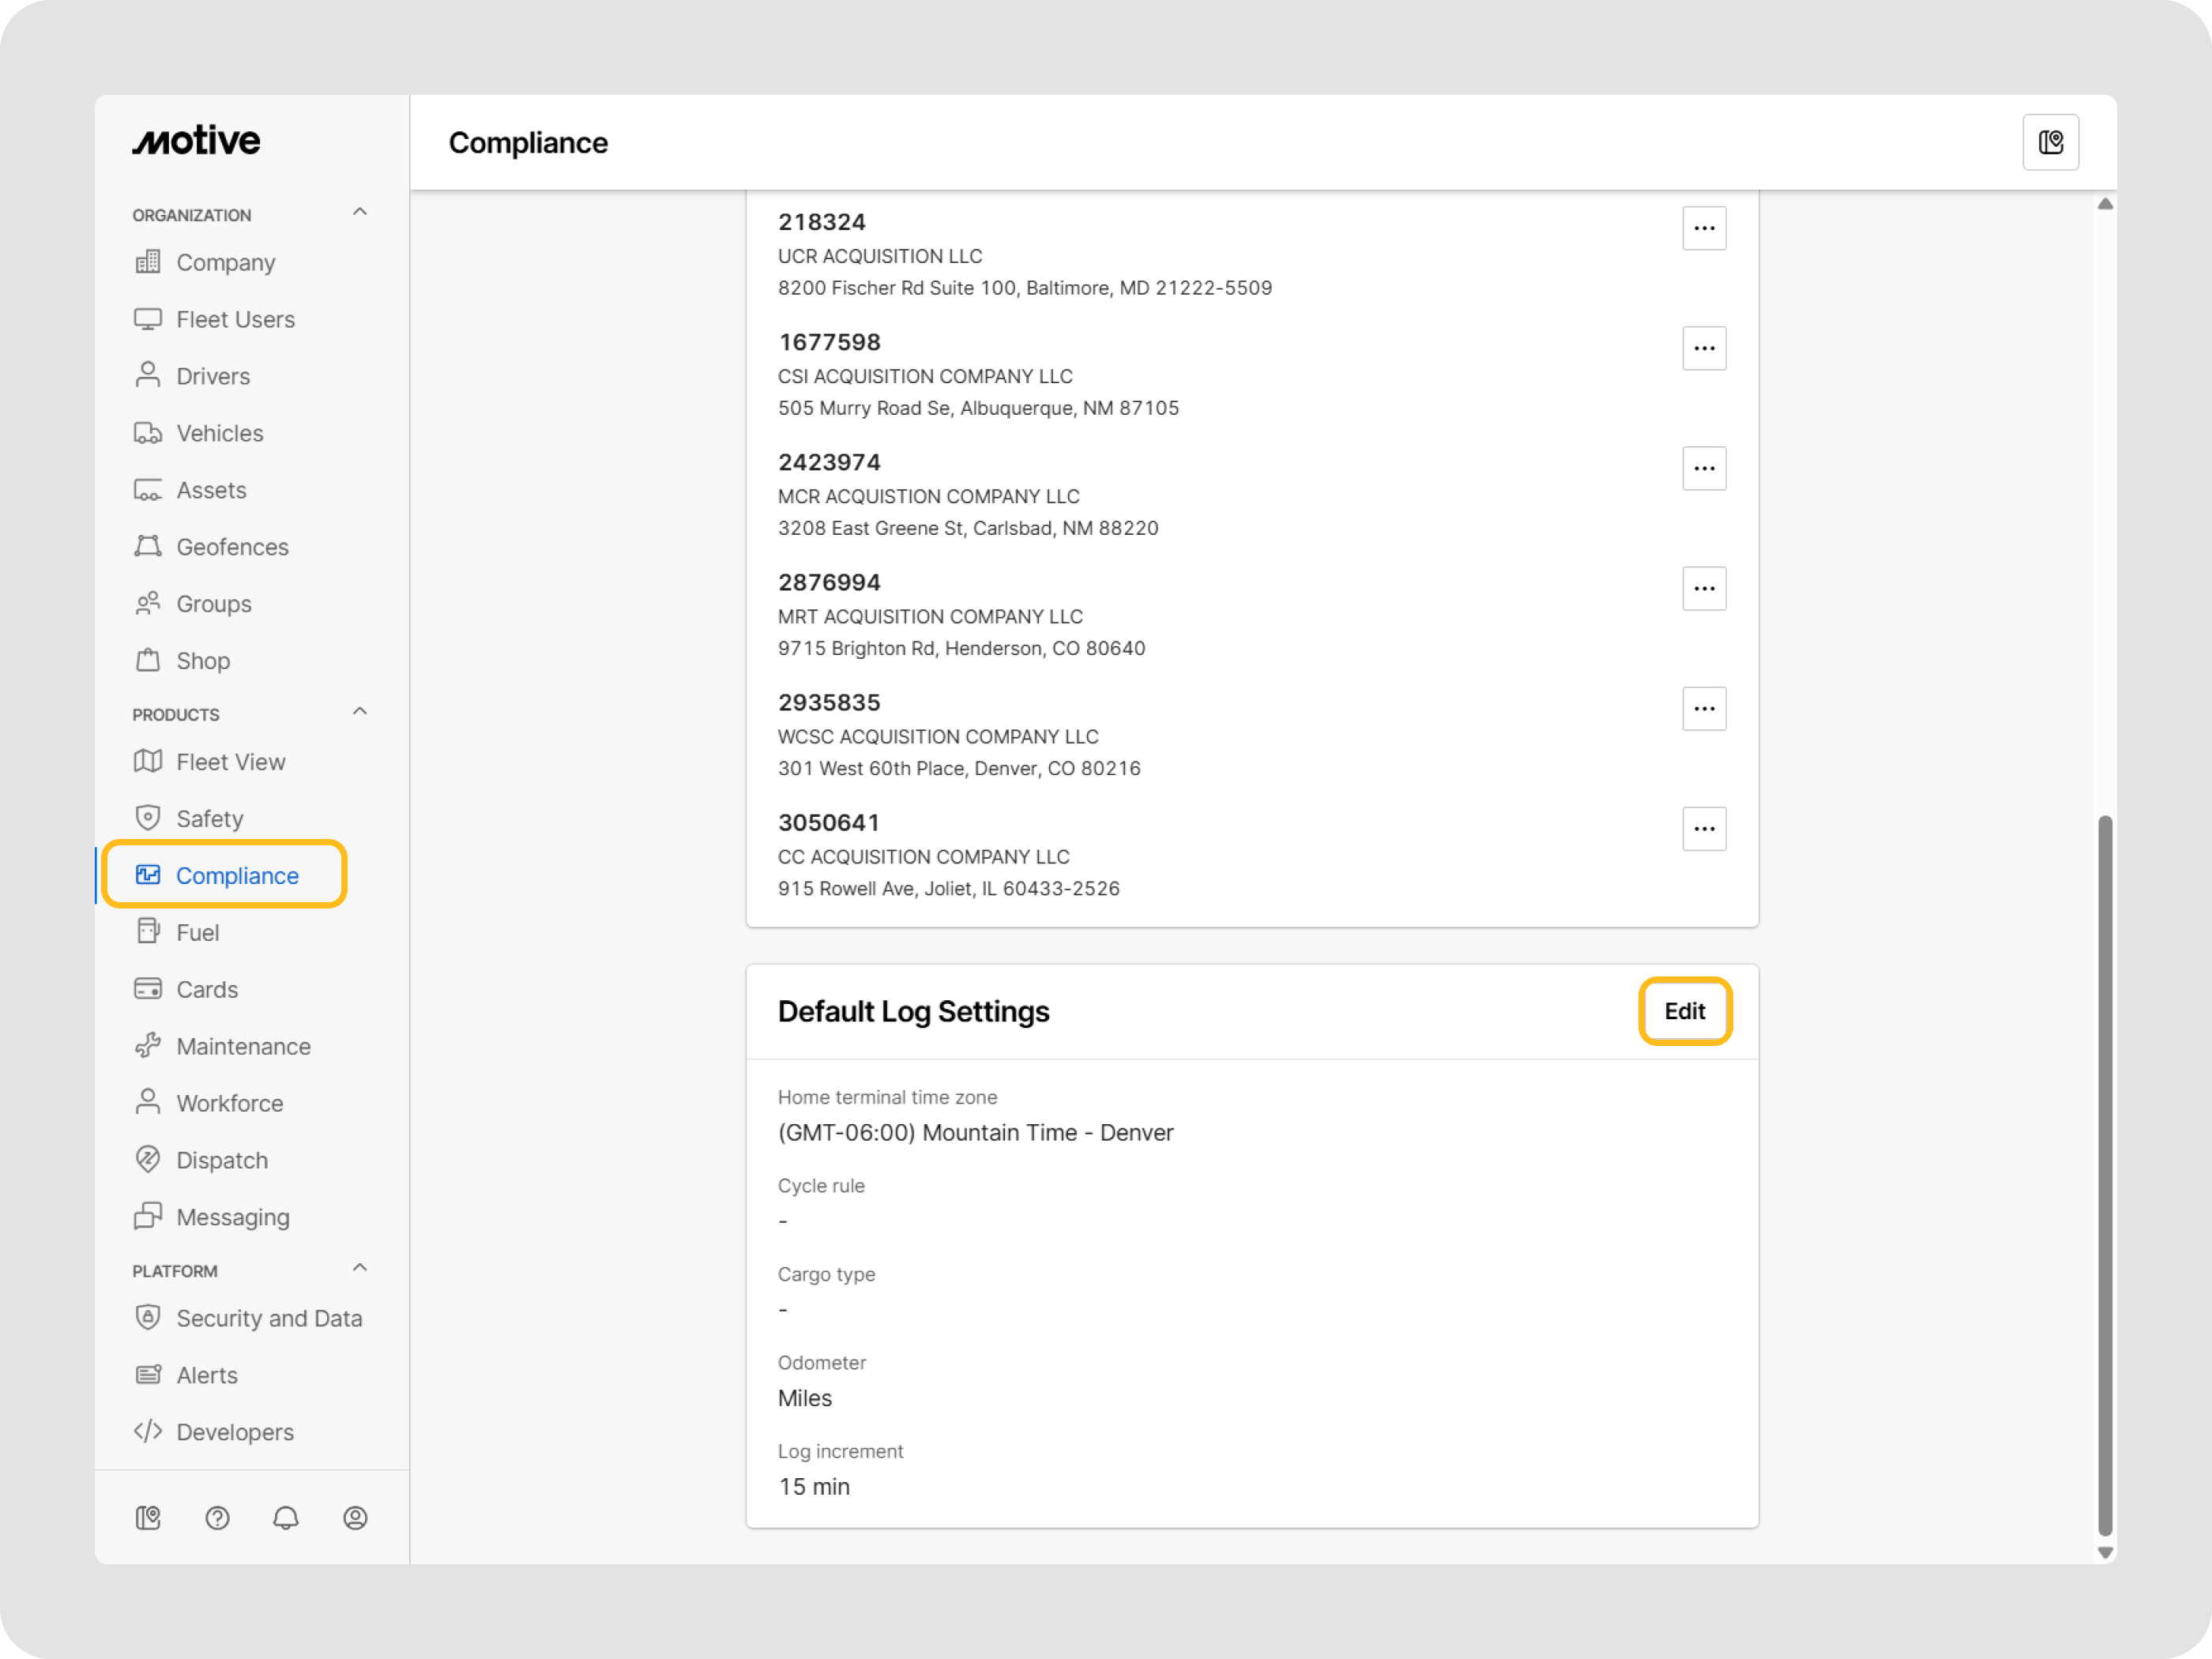Screen dimensions: 2212x1659
Task: Click the scrollbar down arrow
Action: [x=2105, y=1553]
